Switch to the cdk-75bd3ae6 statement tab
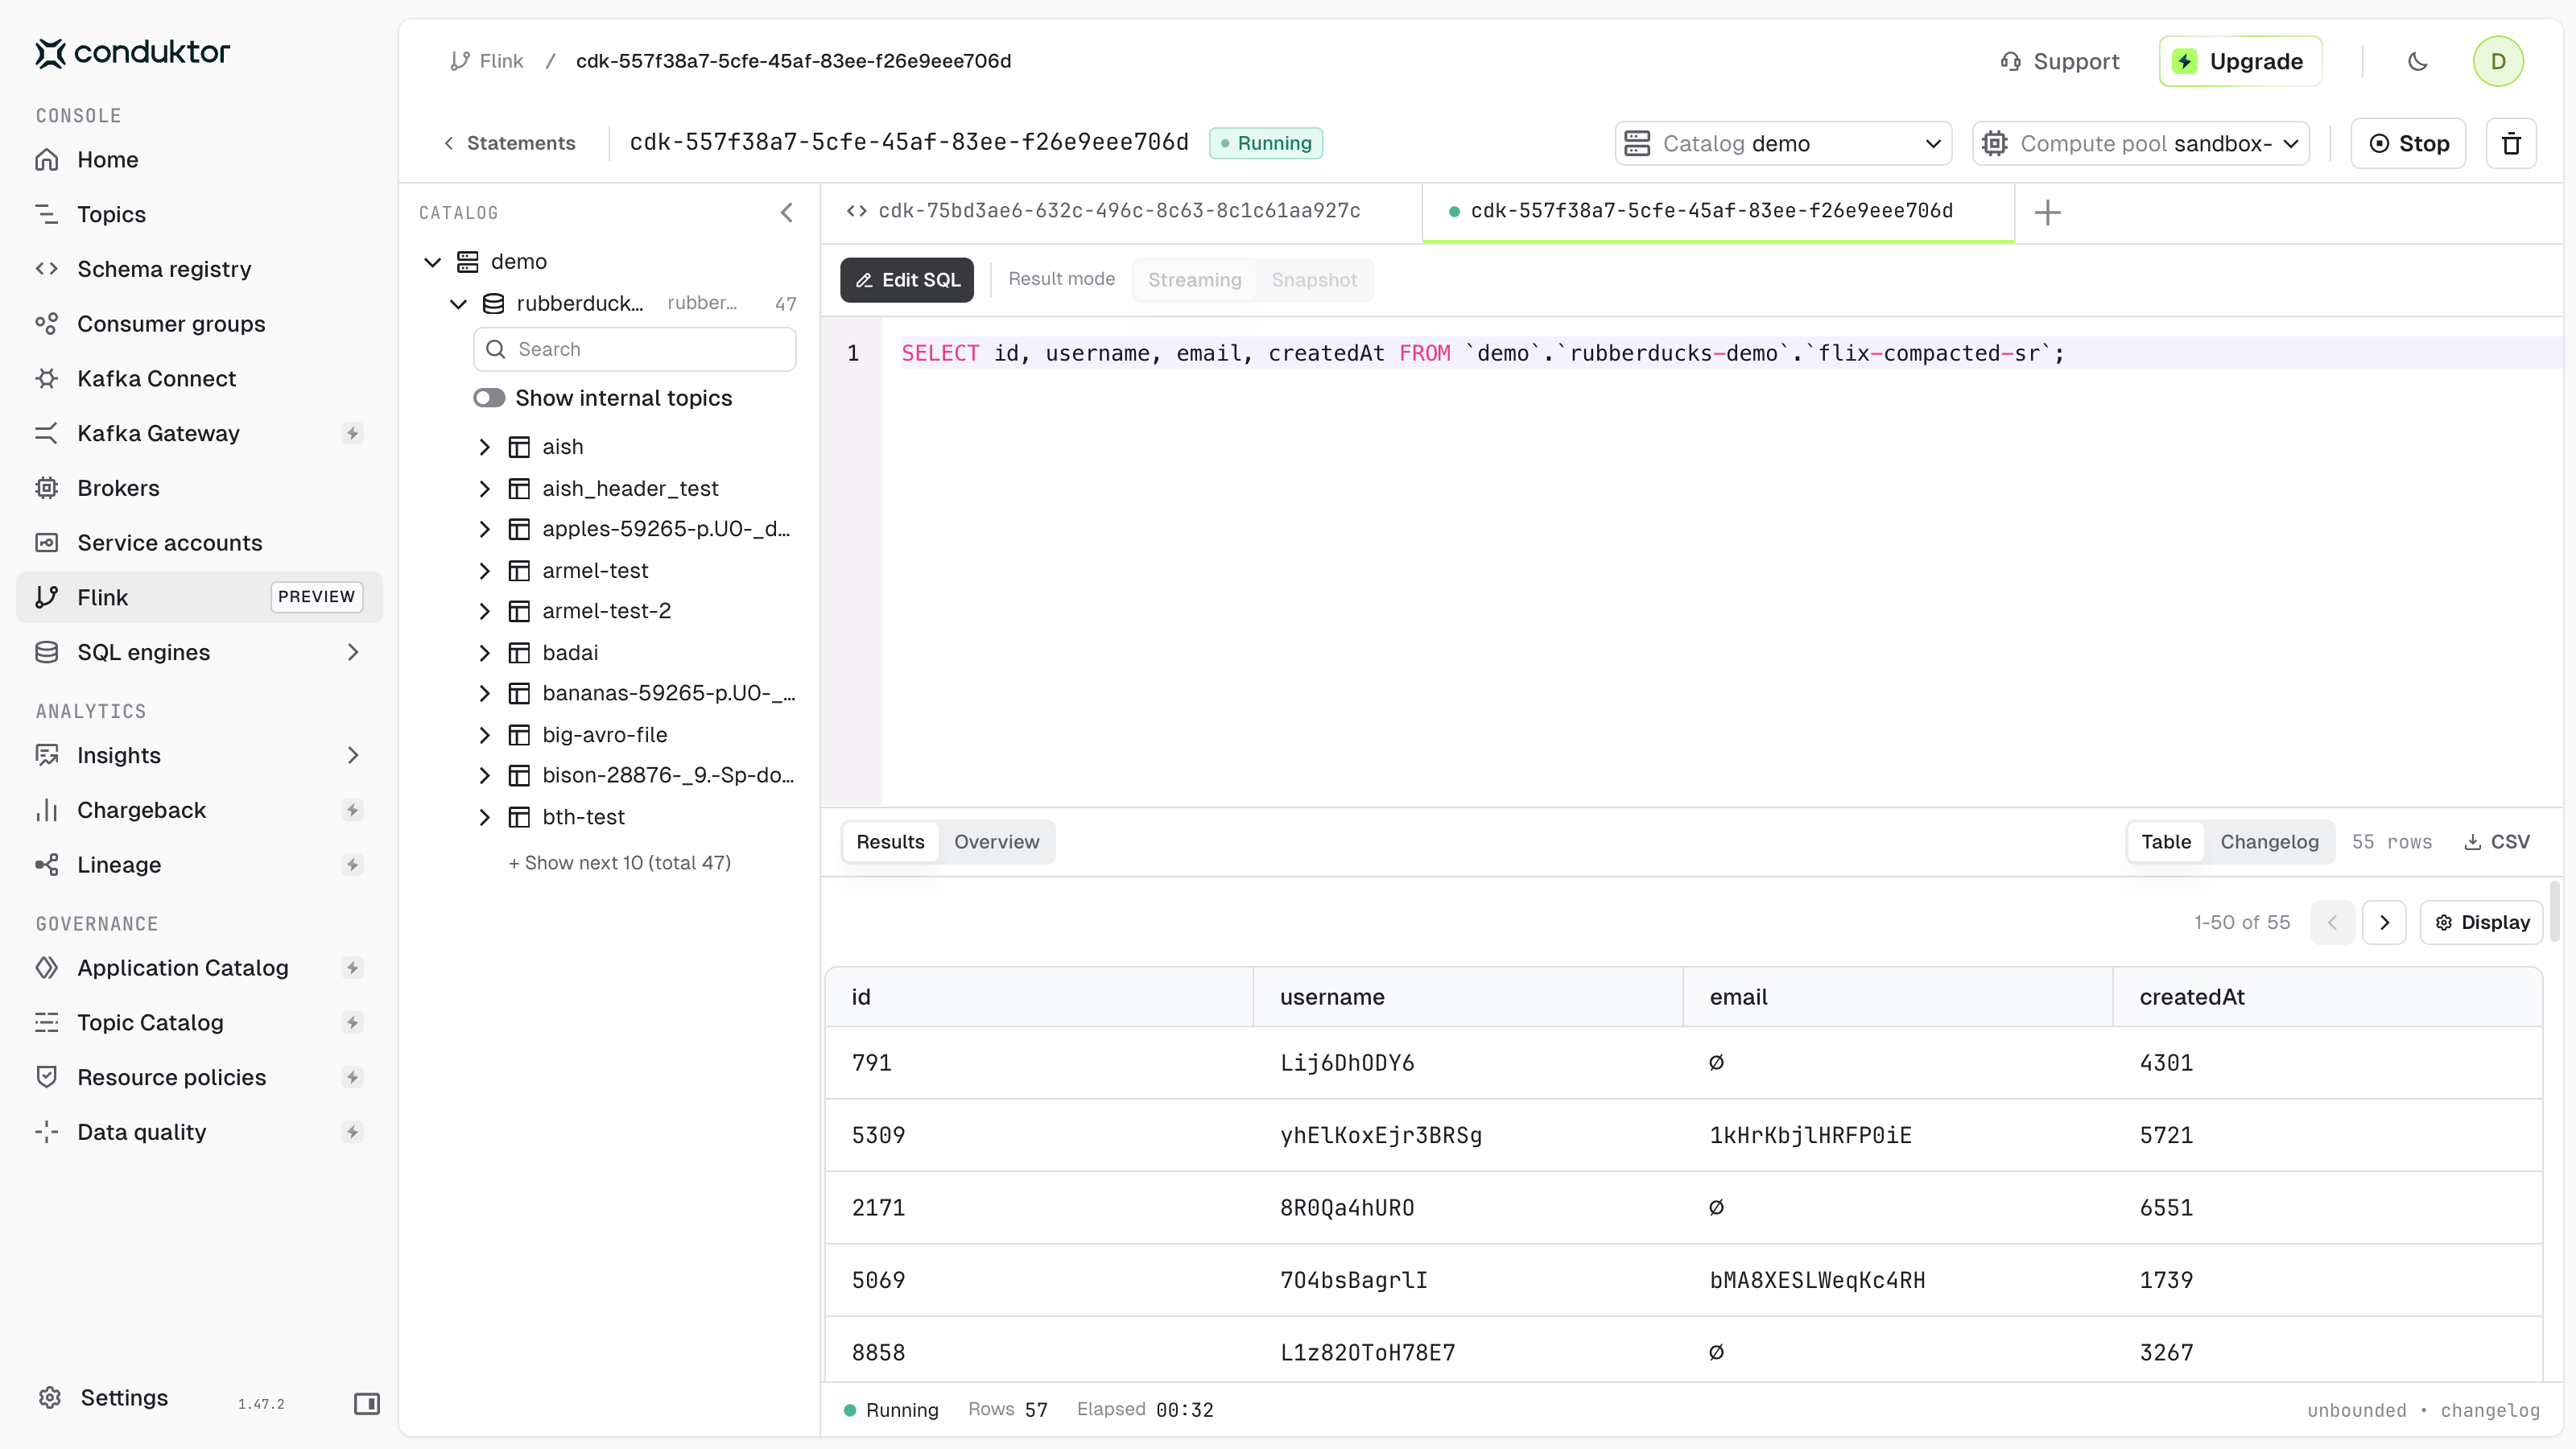 [x=1120, y=212]
